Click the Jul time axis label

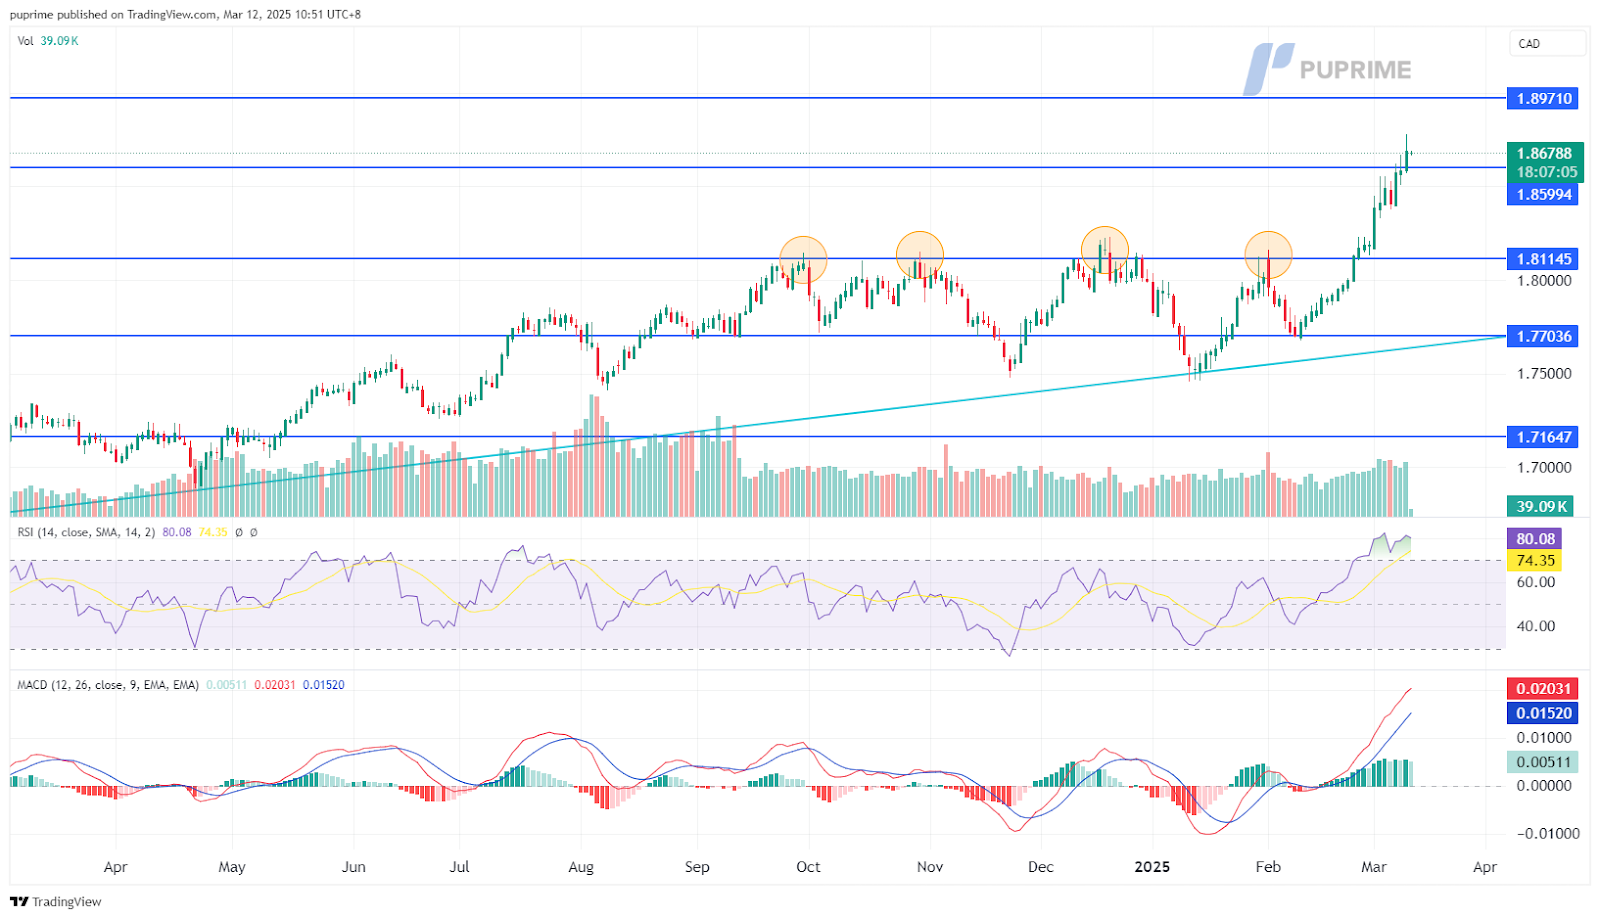click(459, 867)
